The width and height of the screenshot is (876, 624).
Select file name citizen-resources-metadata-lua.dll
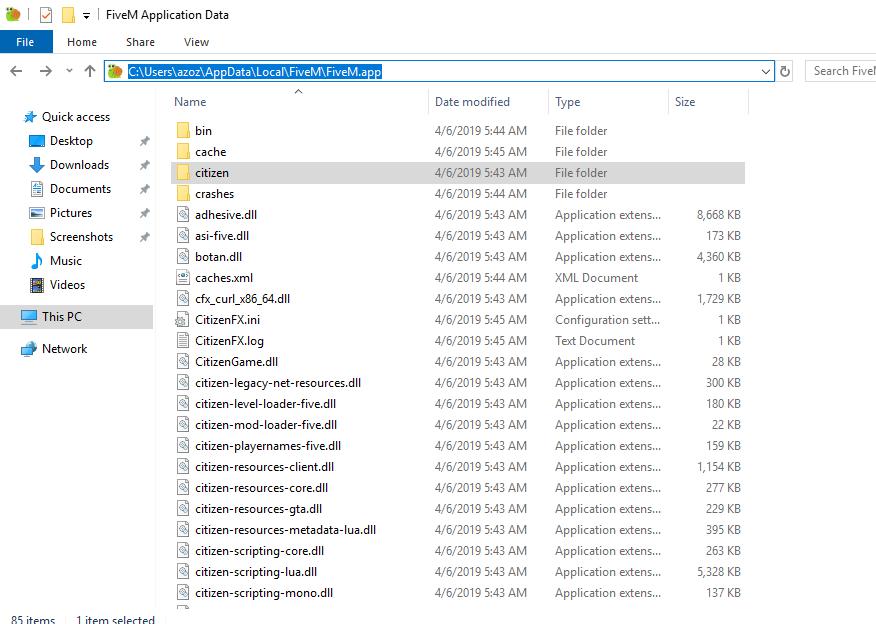(285, 530)
